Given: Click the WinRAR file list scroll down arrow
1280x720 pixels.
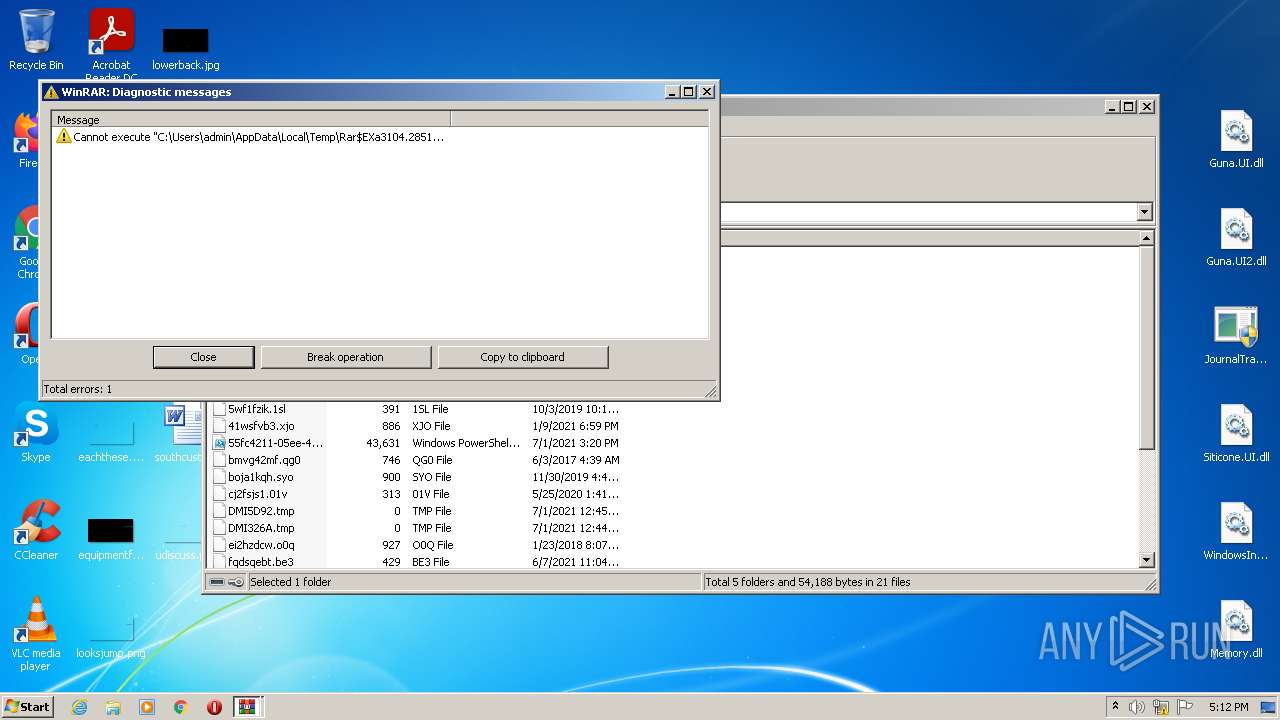Looking at the screenshot, I should pyautogui.click(x=1147, y=560).
